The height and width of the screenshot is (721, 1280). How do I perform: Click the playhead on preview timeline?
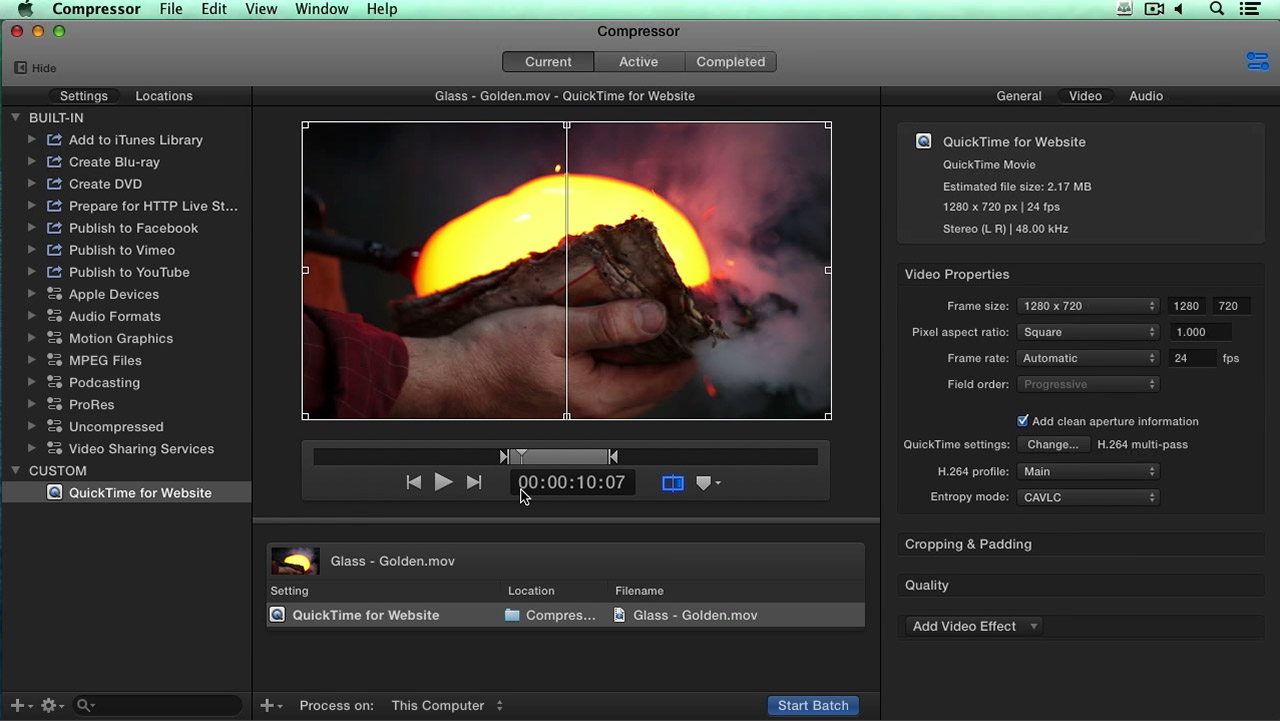click(x=521, y=456)
